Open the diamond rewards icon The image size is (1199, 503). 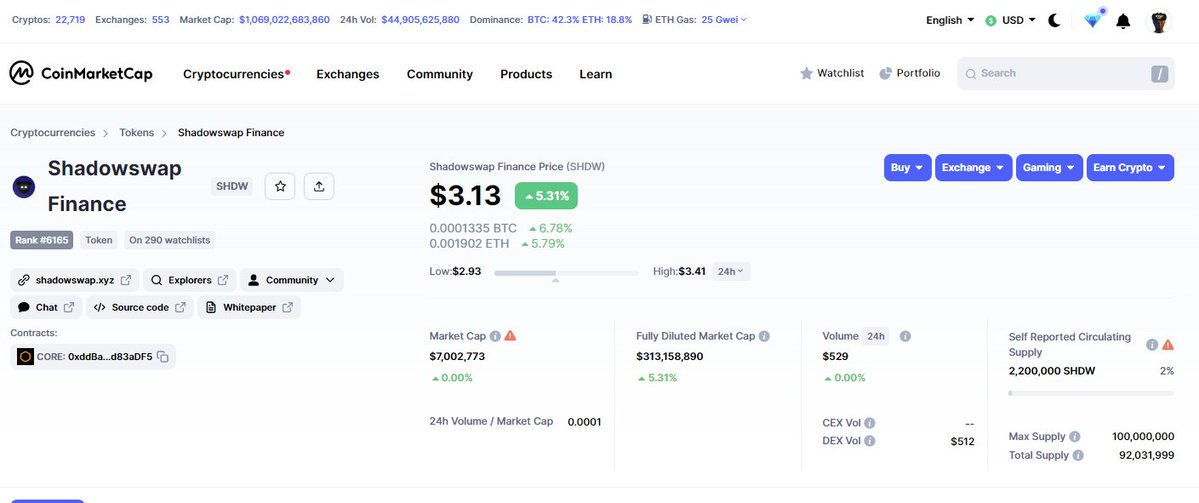tap(1093, 20)
